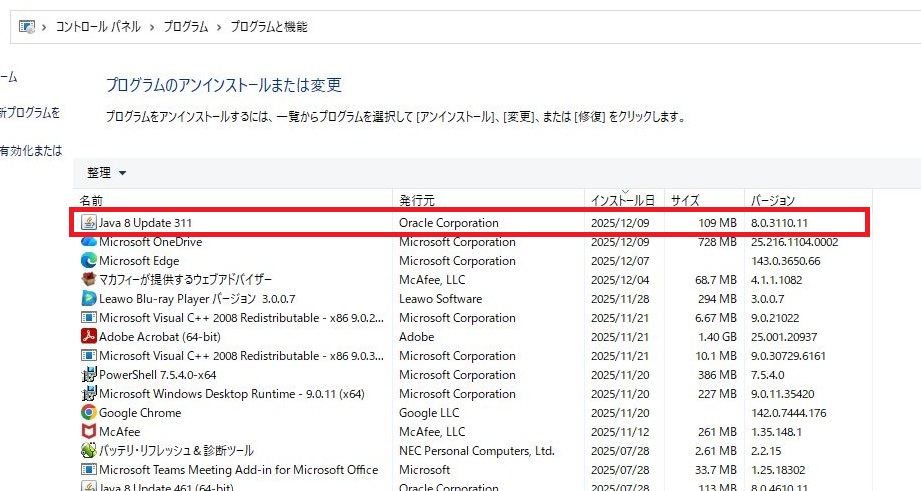Click the Google Chrome icon
This screenshot has width=921, height=491.
point(88,413)
